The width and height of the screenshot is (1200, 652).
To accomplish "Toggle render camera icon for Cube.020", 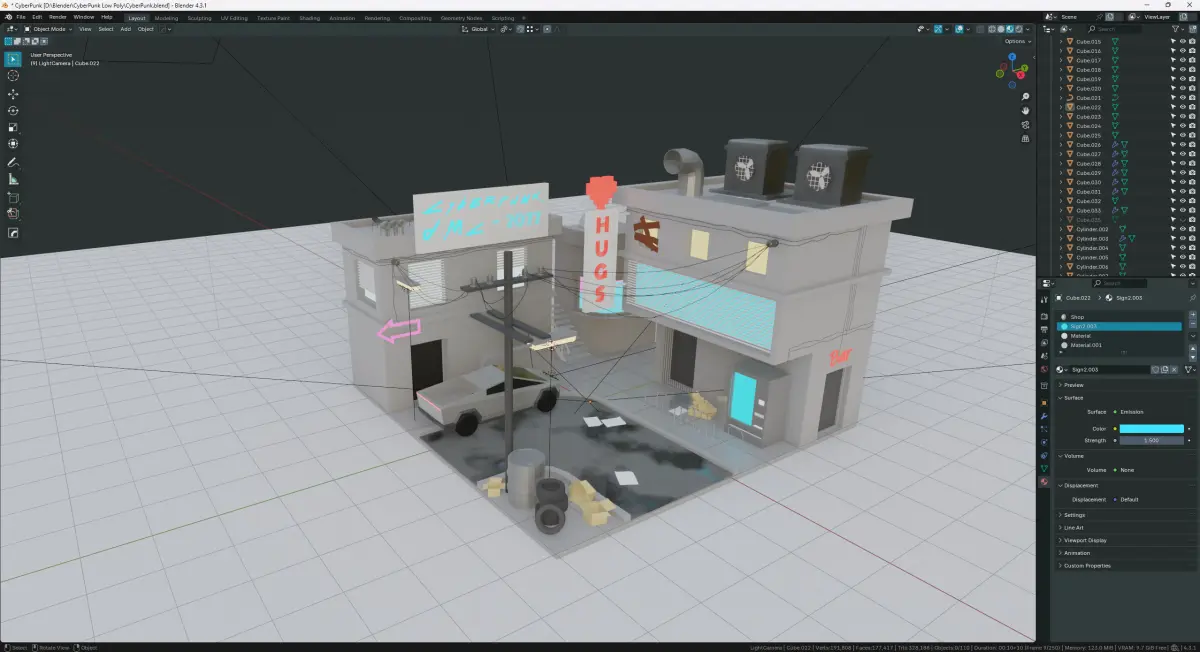I will point(1192,89).
